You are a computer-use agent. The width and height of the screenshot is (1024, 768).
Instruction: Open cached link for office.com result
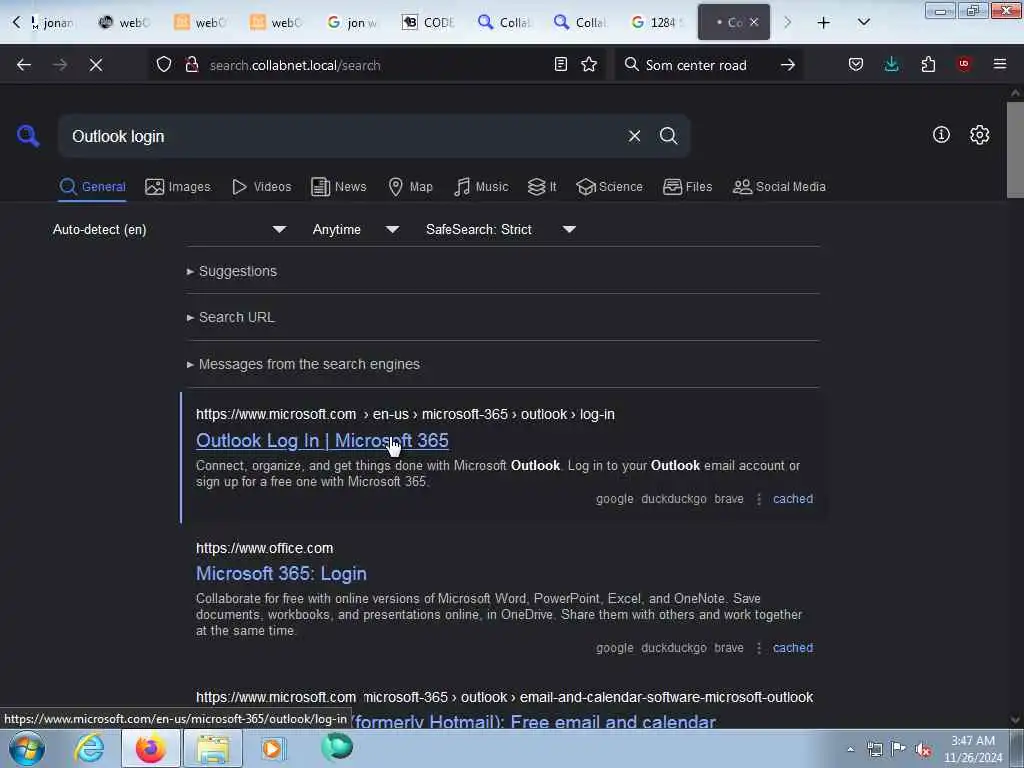[x=793, y=648]
